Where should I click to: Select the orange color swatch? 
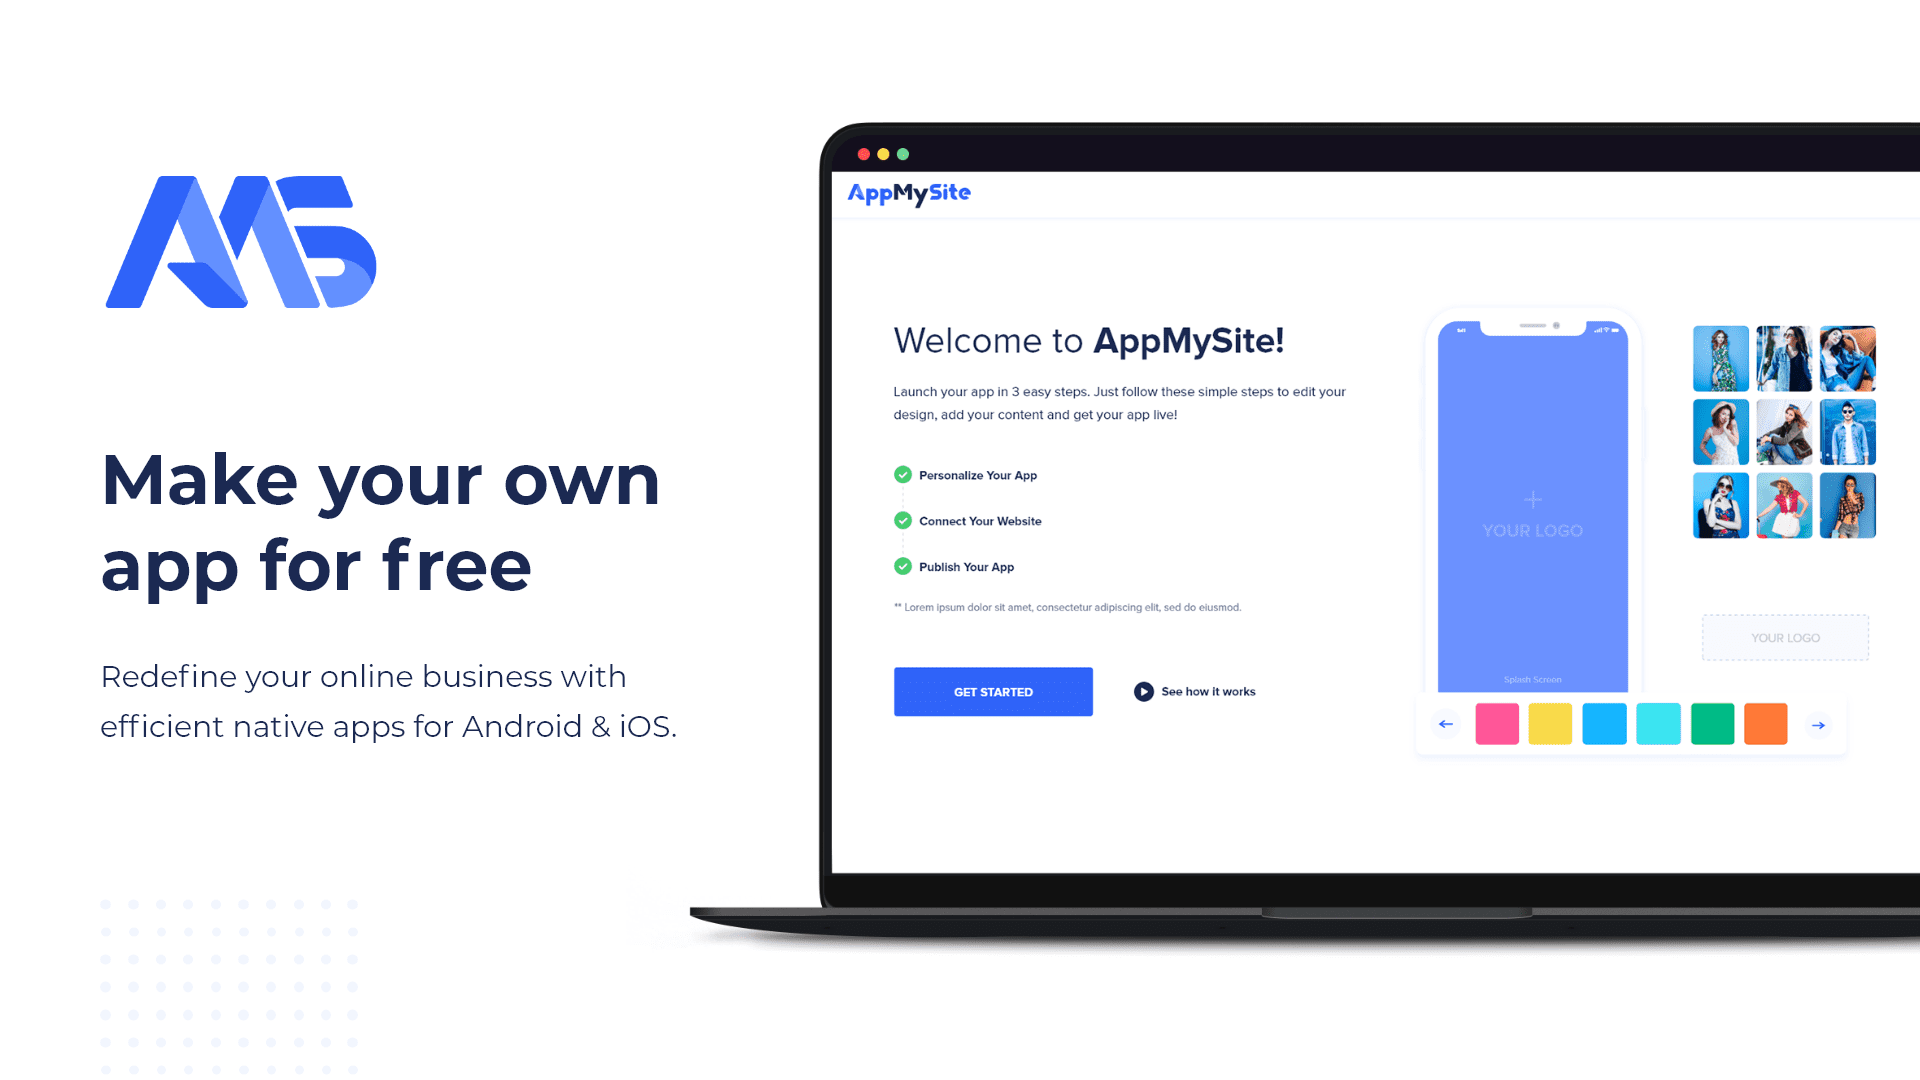point(1766,723)
